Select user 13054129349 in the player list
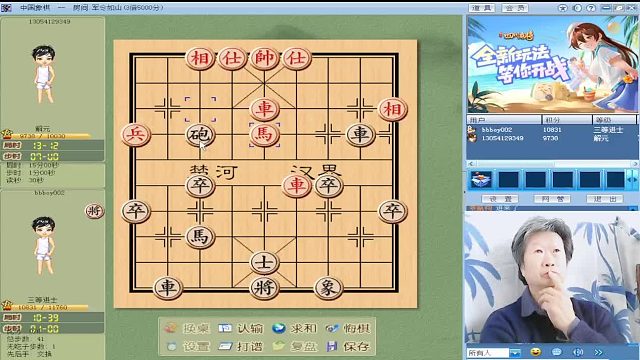The height and width of the screenshot is (360, 640). tap(552, 138)
